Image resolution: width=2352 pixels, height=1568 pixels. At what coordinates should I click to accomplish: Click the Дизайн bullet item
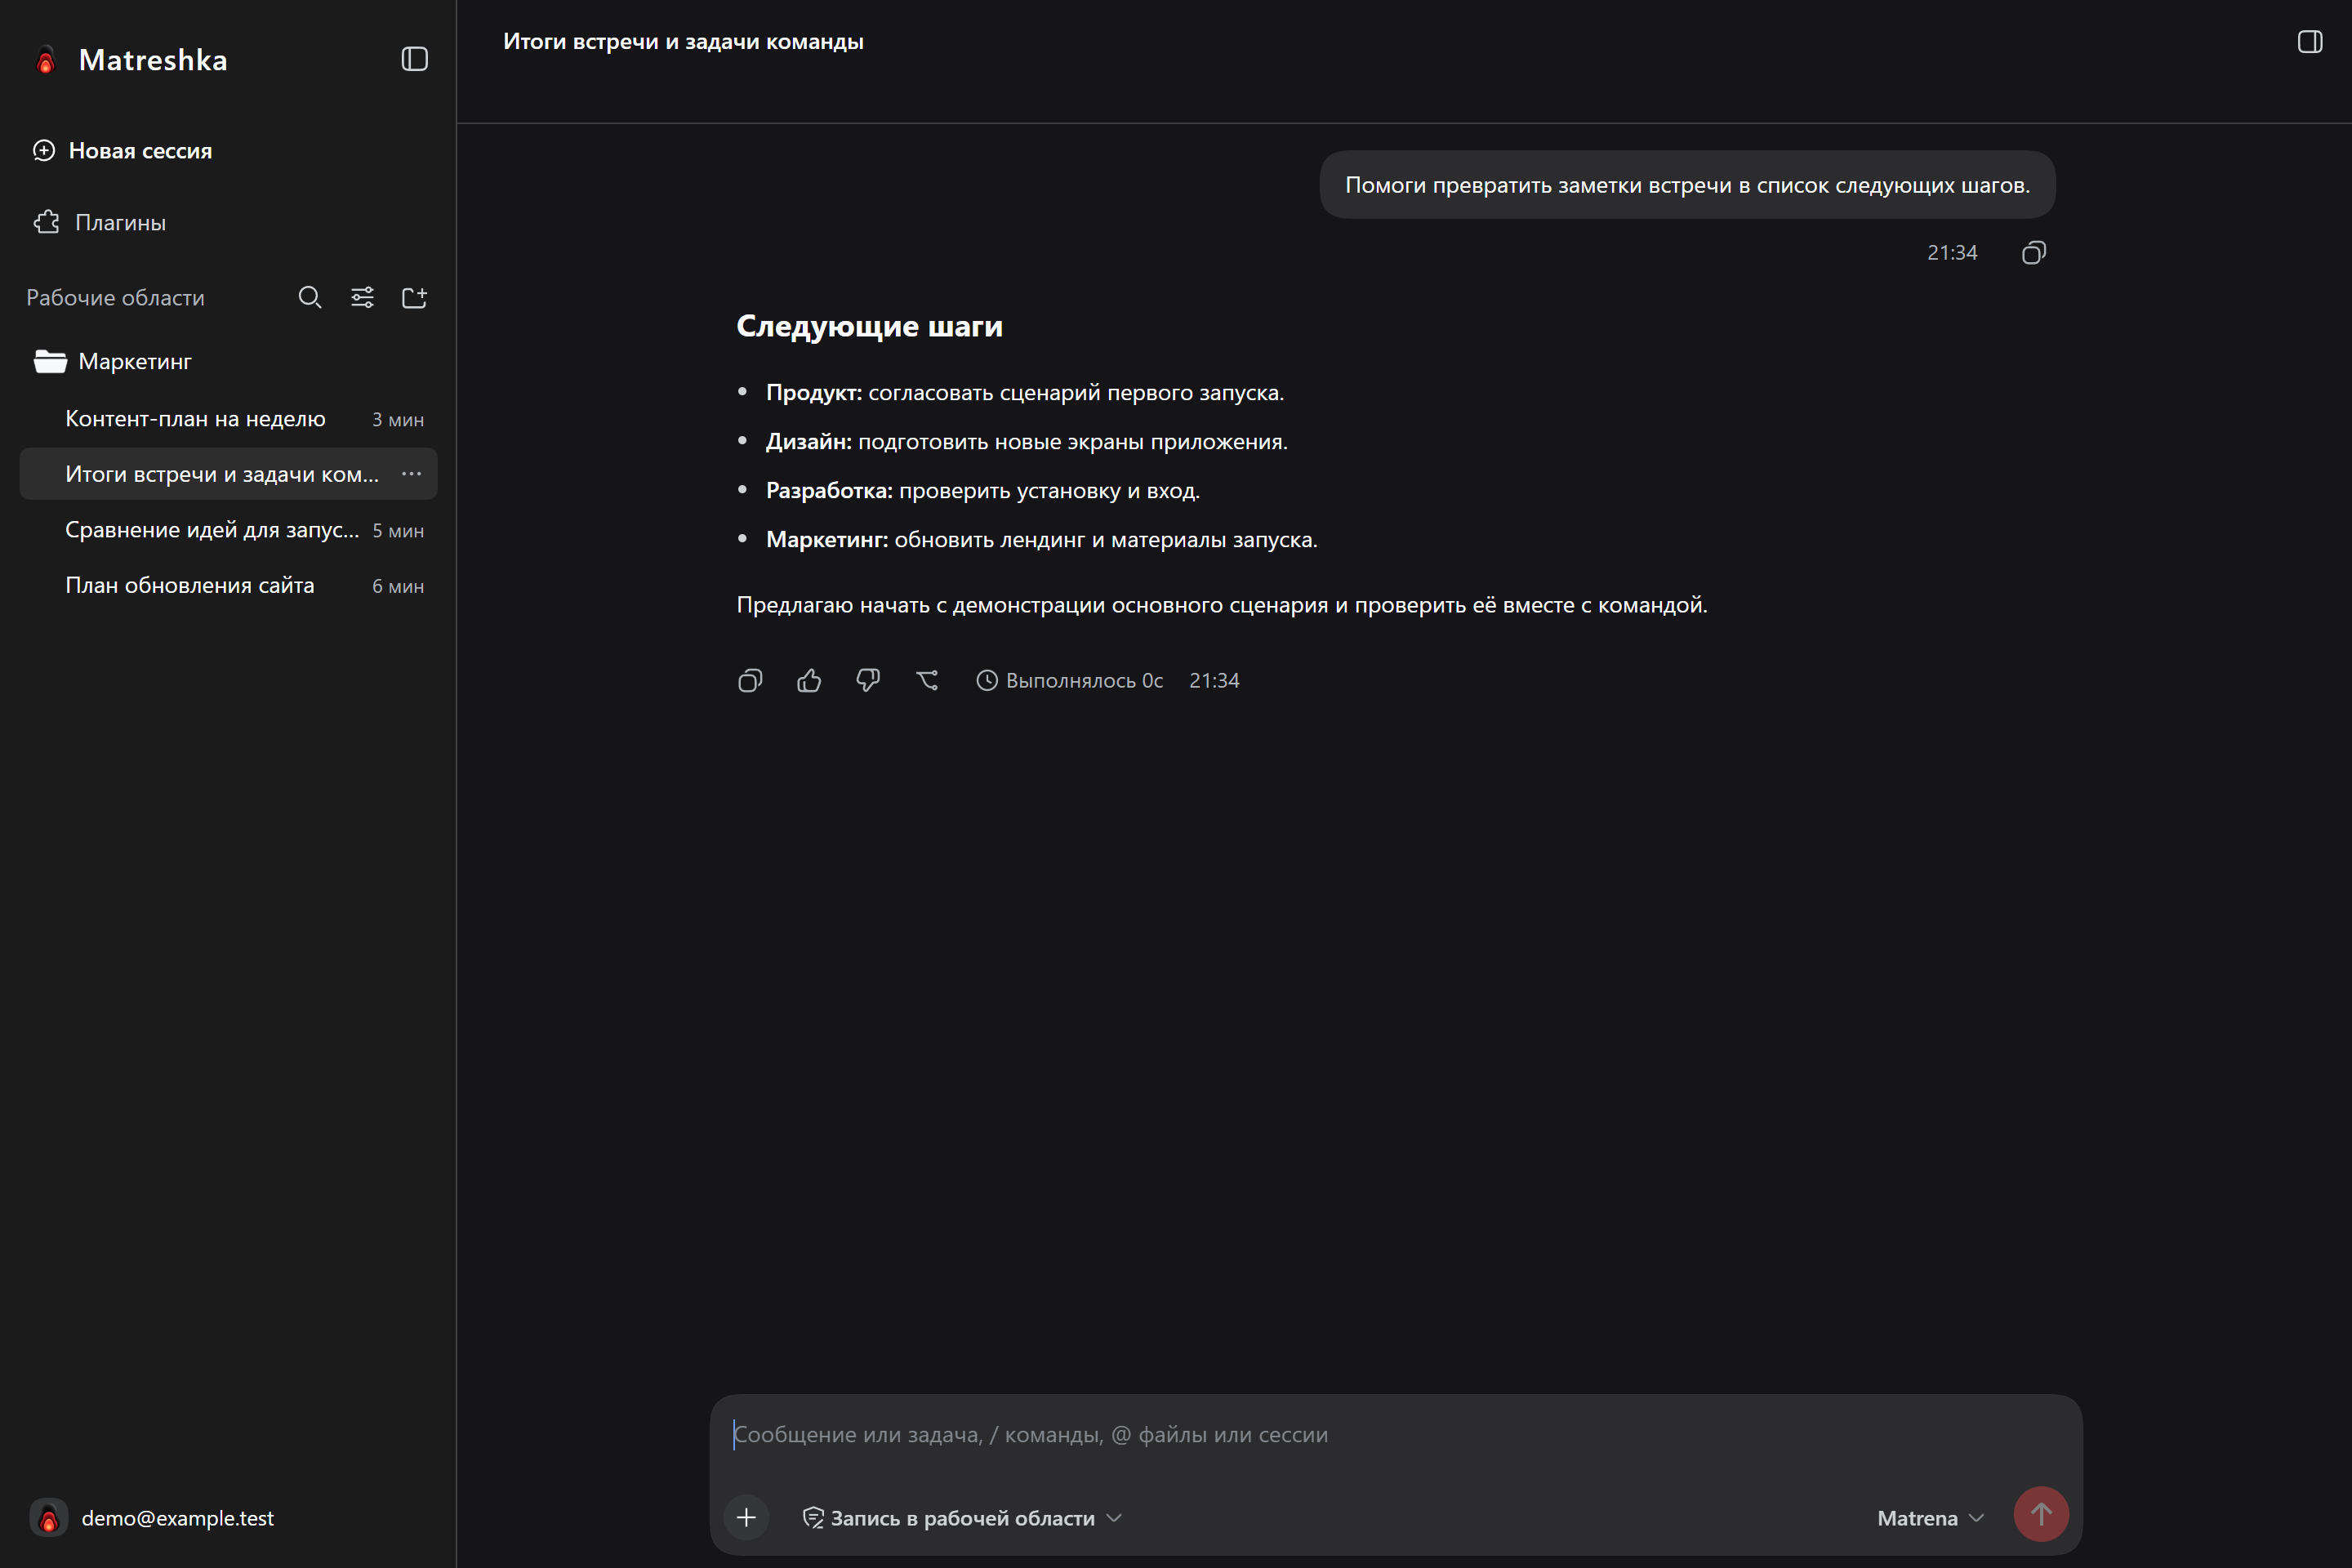1027,442
